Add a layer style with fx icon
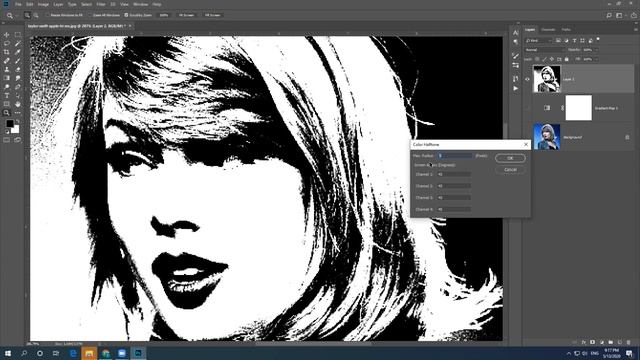 [x=584, y=342]
